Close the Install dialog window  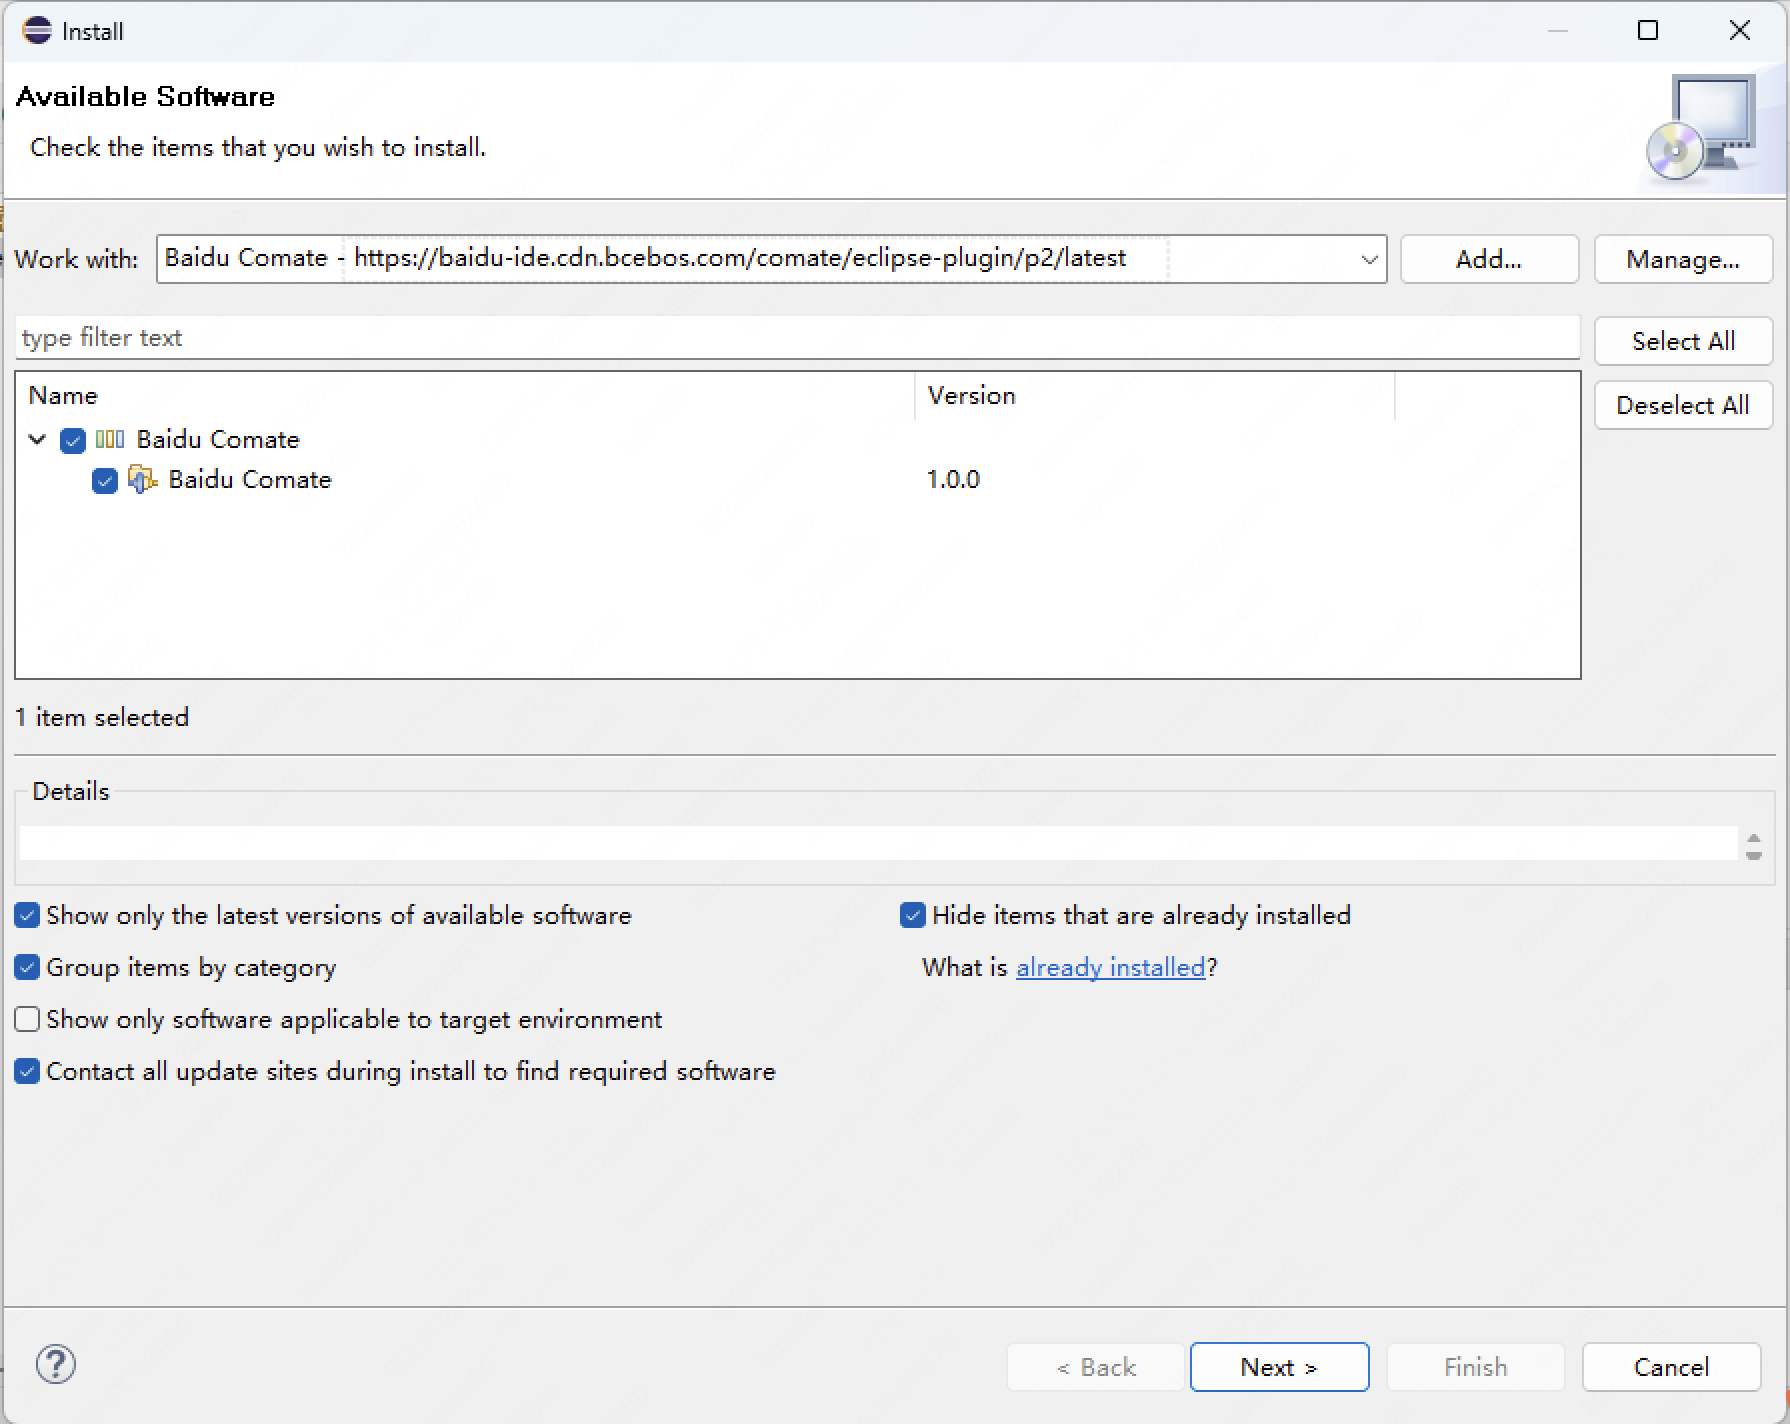coord(1740,31)
